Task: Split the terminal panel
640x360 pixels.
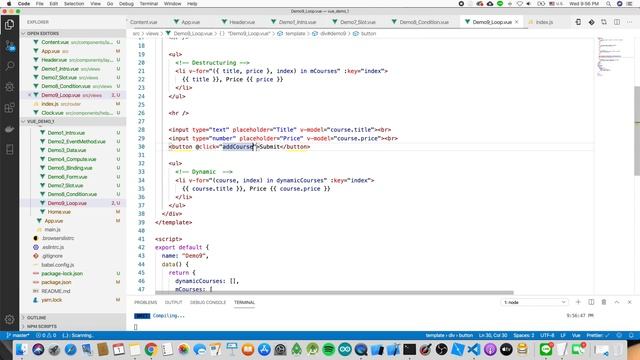Action: coord(591,302)
